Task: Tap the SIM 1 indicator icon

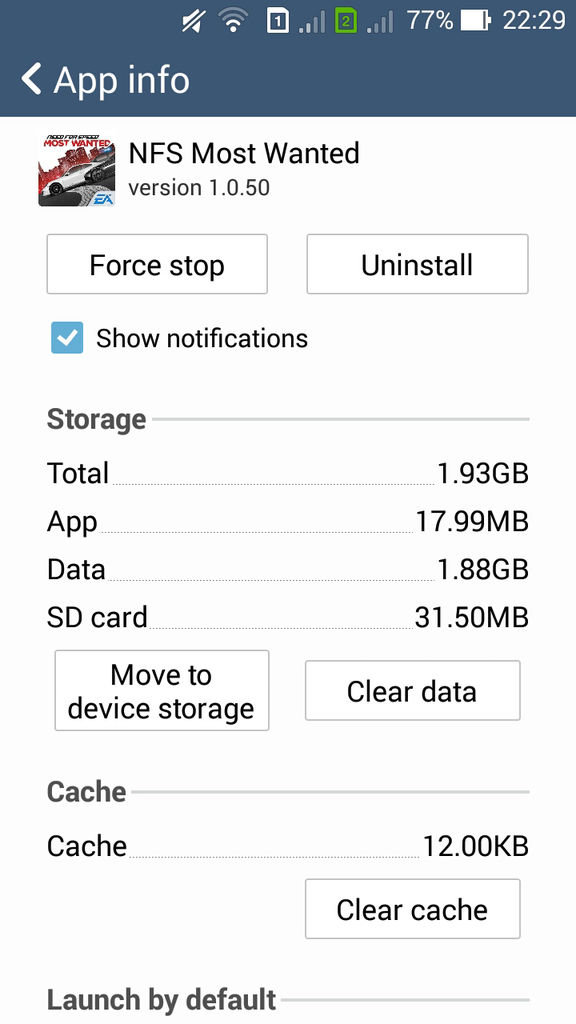Action: [277, 22]
